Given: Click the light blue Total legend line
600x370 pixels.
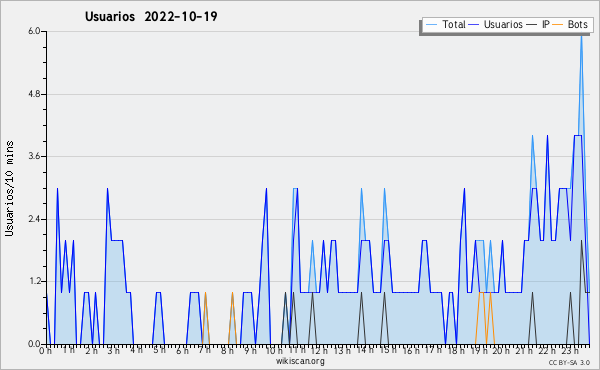Looking at the screenshot, I should [x=431, y=25].
